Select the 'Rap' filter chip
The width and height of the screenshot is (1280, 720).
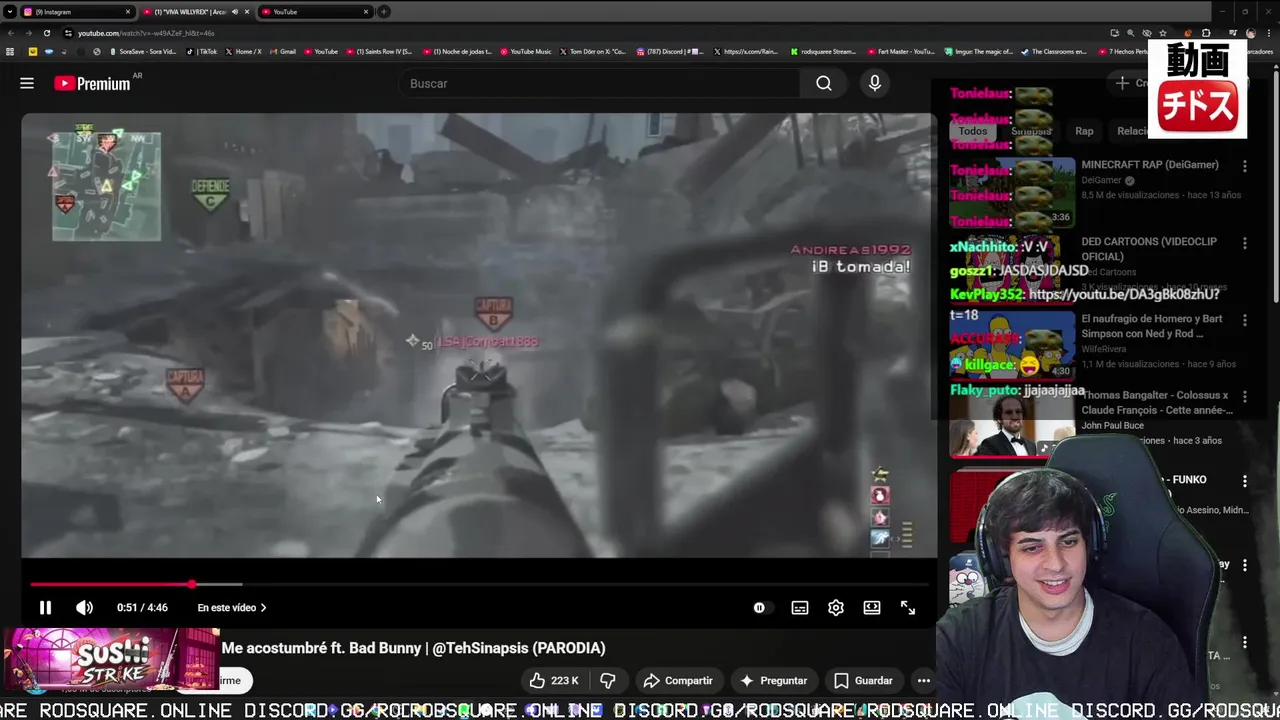coord(1084,131)
